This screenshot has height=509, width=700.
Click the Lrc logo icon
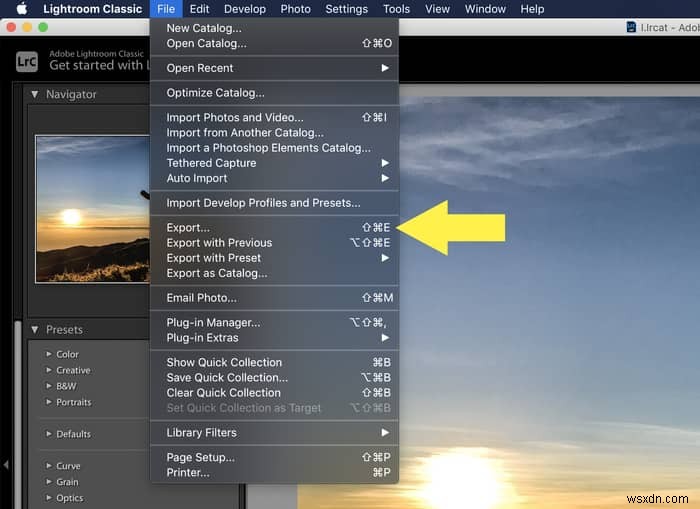(27, 62)
